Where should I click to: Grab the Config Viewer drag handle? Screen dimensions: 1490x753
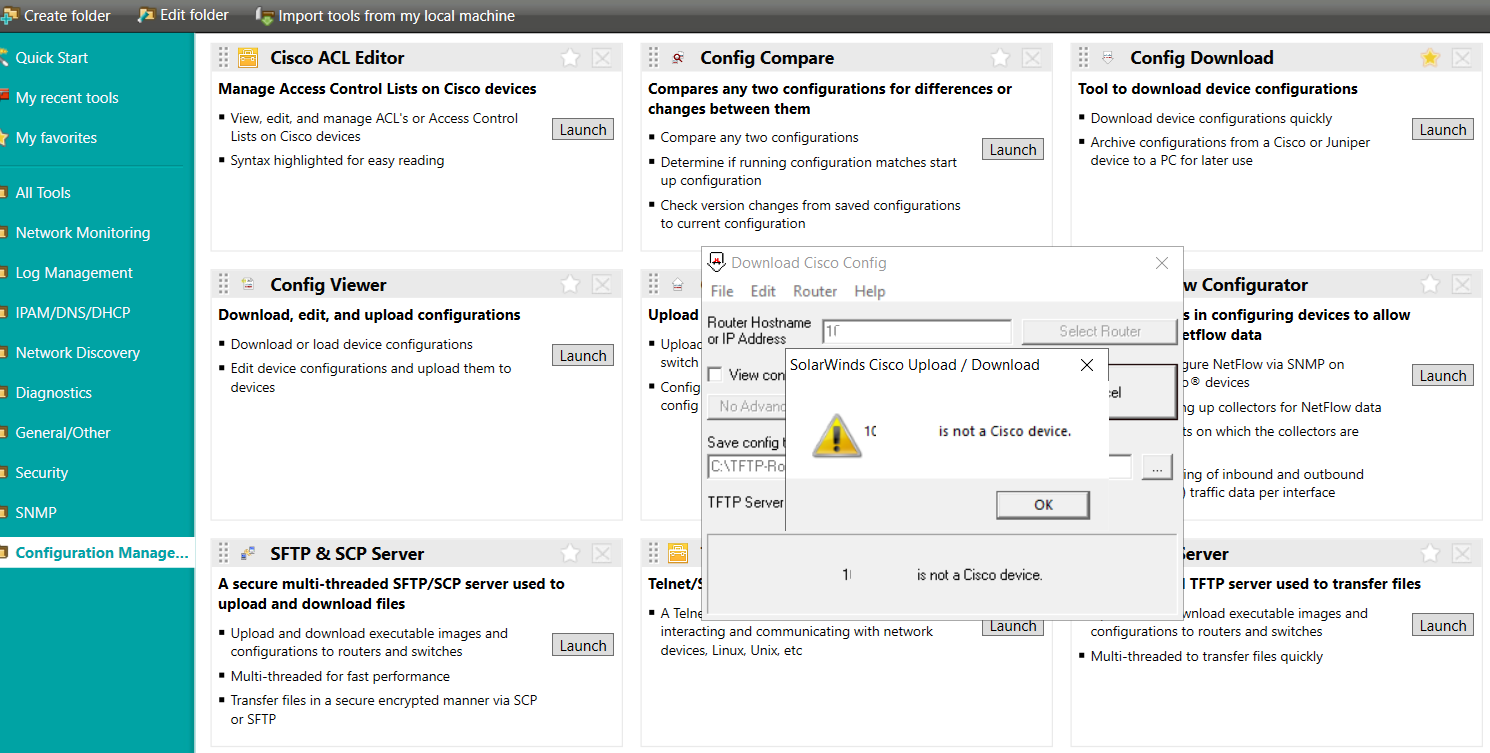tap(224, 285)
